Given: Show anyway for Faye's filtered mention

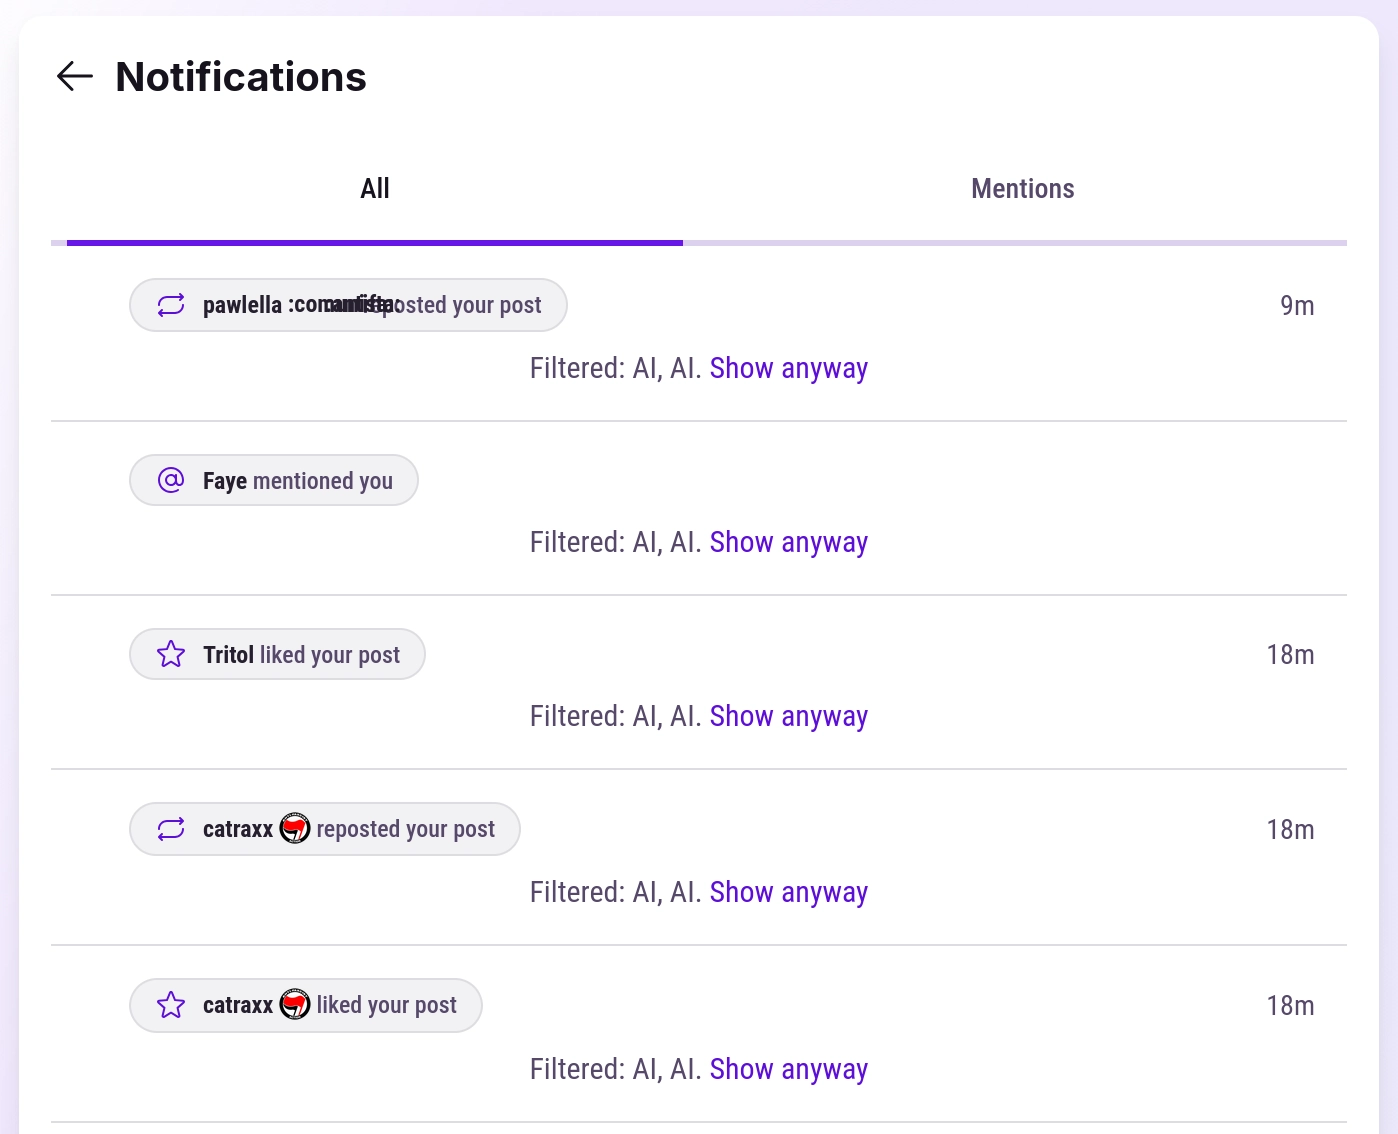Looking at the screenshot, I should pos(788,541).
